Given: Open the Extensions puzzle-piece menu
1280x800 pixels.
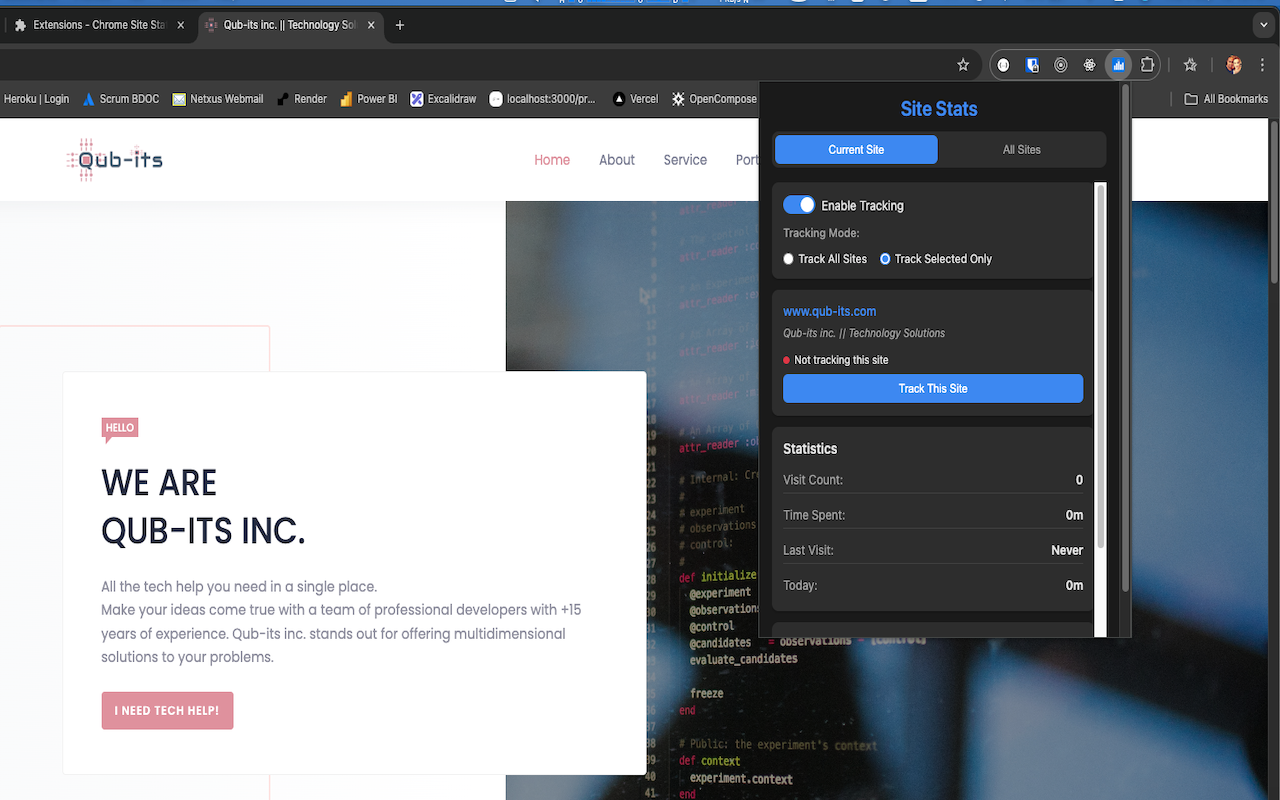Looking at the screenshot, I should [x=1147, y=65].
